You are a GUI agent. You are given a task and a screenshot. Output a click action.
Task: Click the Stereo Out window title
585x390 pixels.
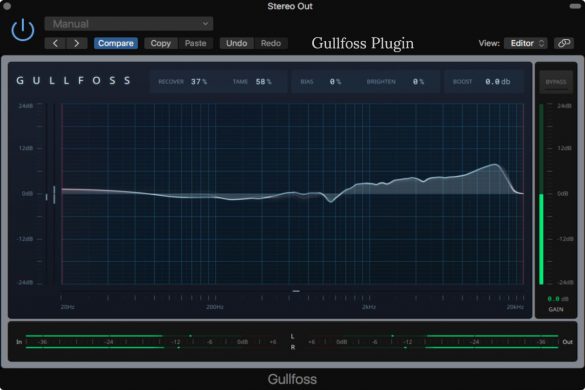290,6
